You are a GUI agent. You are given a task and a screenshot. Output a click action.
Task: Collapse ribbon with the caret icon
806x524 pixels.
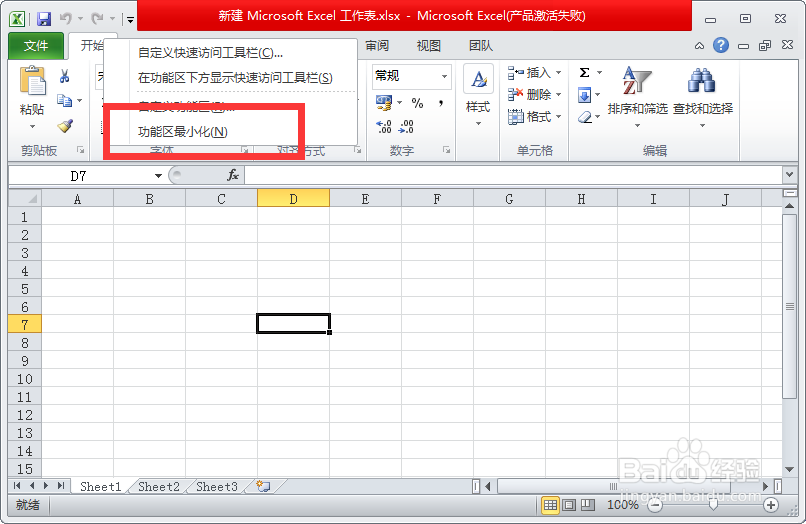tap(699, 46)
